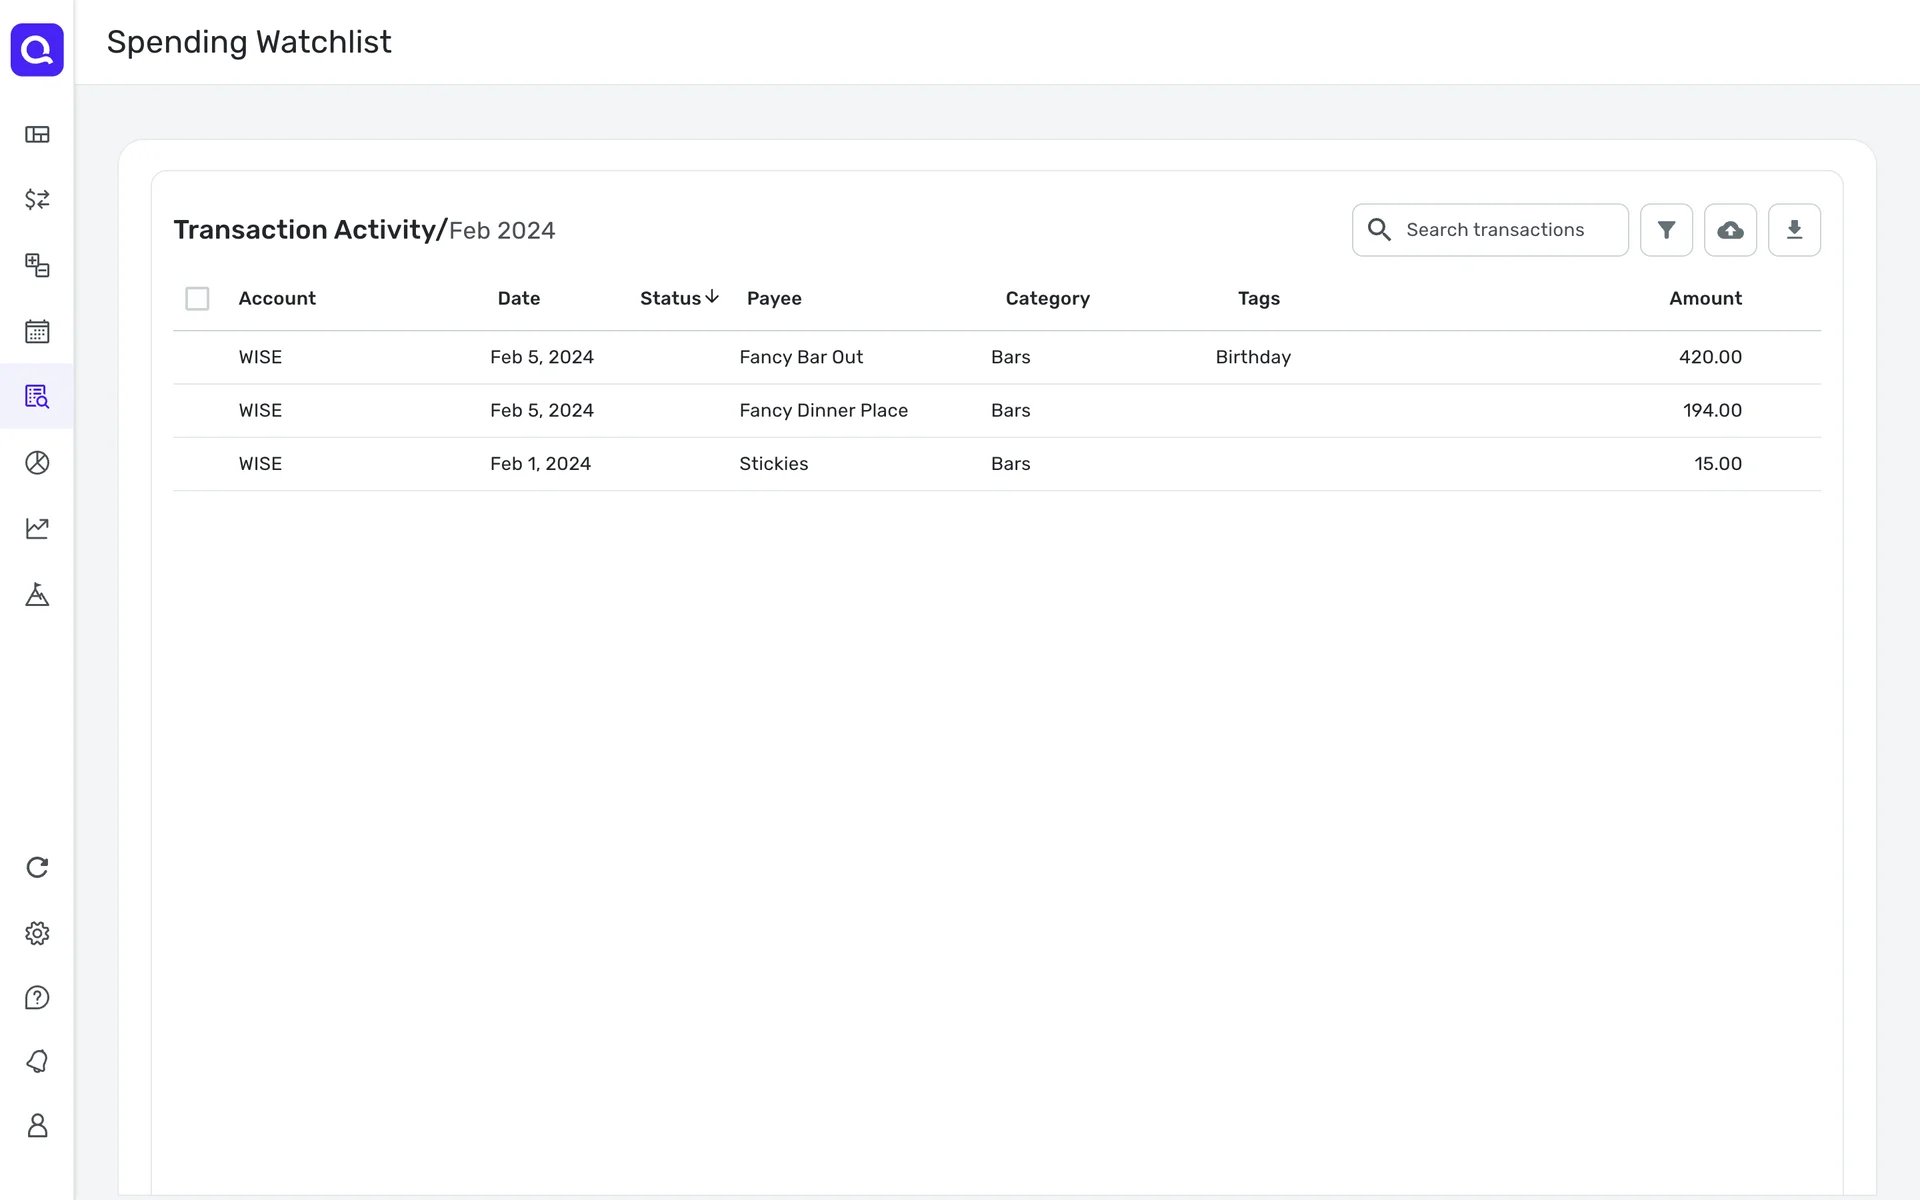This screenshot has width=1920, height=1200.
Task: Click the cloud upload import button
Action: 1730,230
